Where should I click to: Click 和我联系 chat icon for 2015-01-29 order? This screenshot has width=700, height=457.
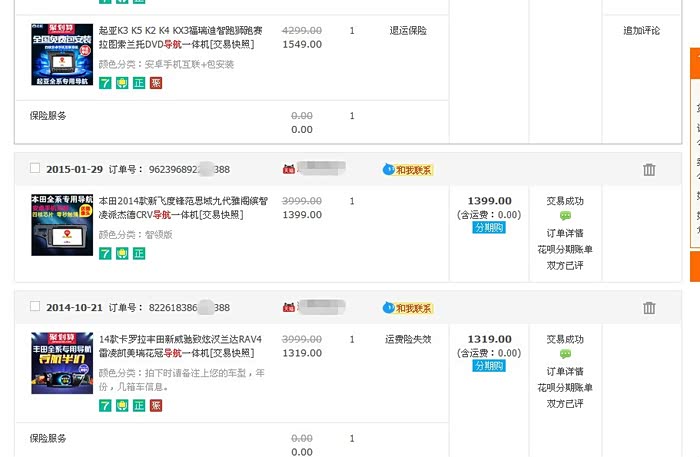click(x=407, y=170)
